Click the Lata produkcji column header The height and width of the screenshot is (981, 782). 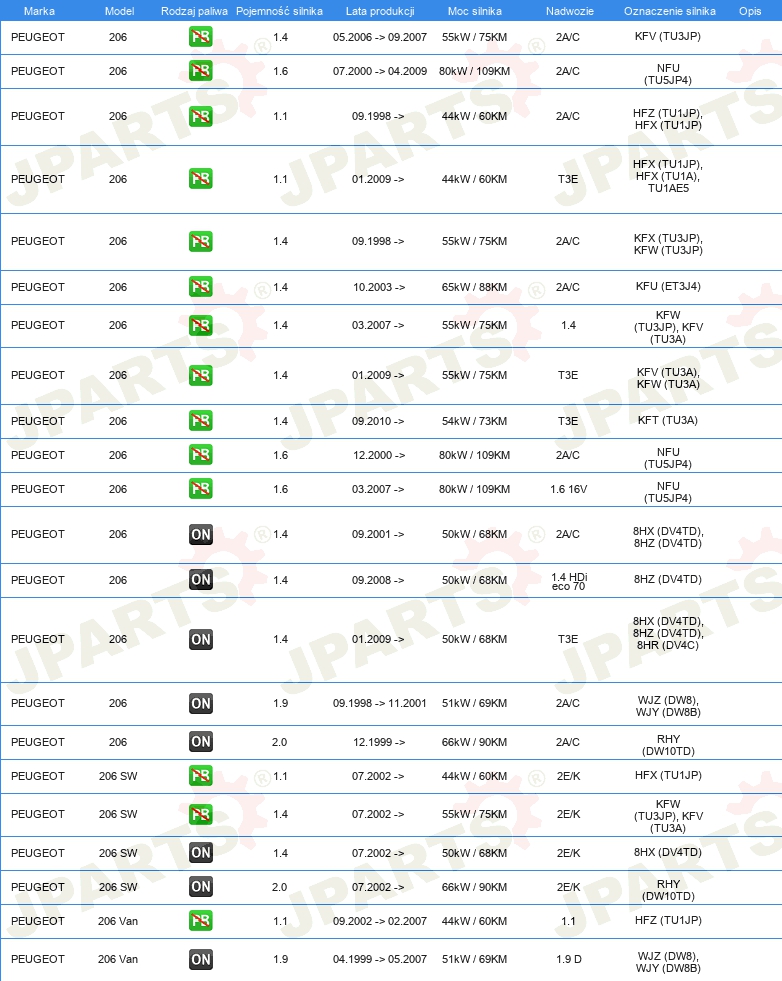click(380, 11)
